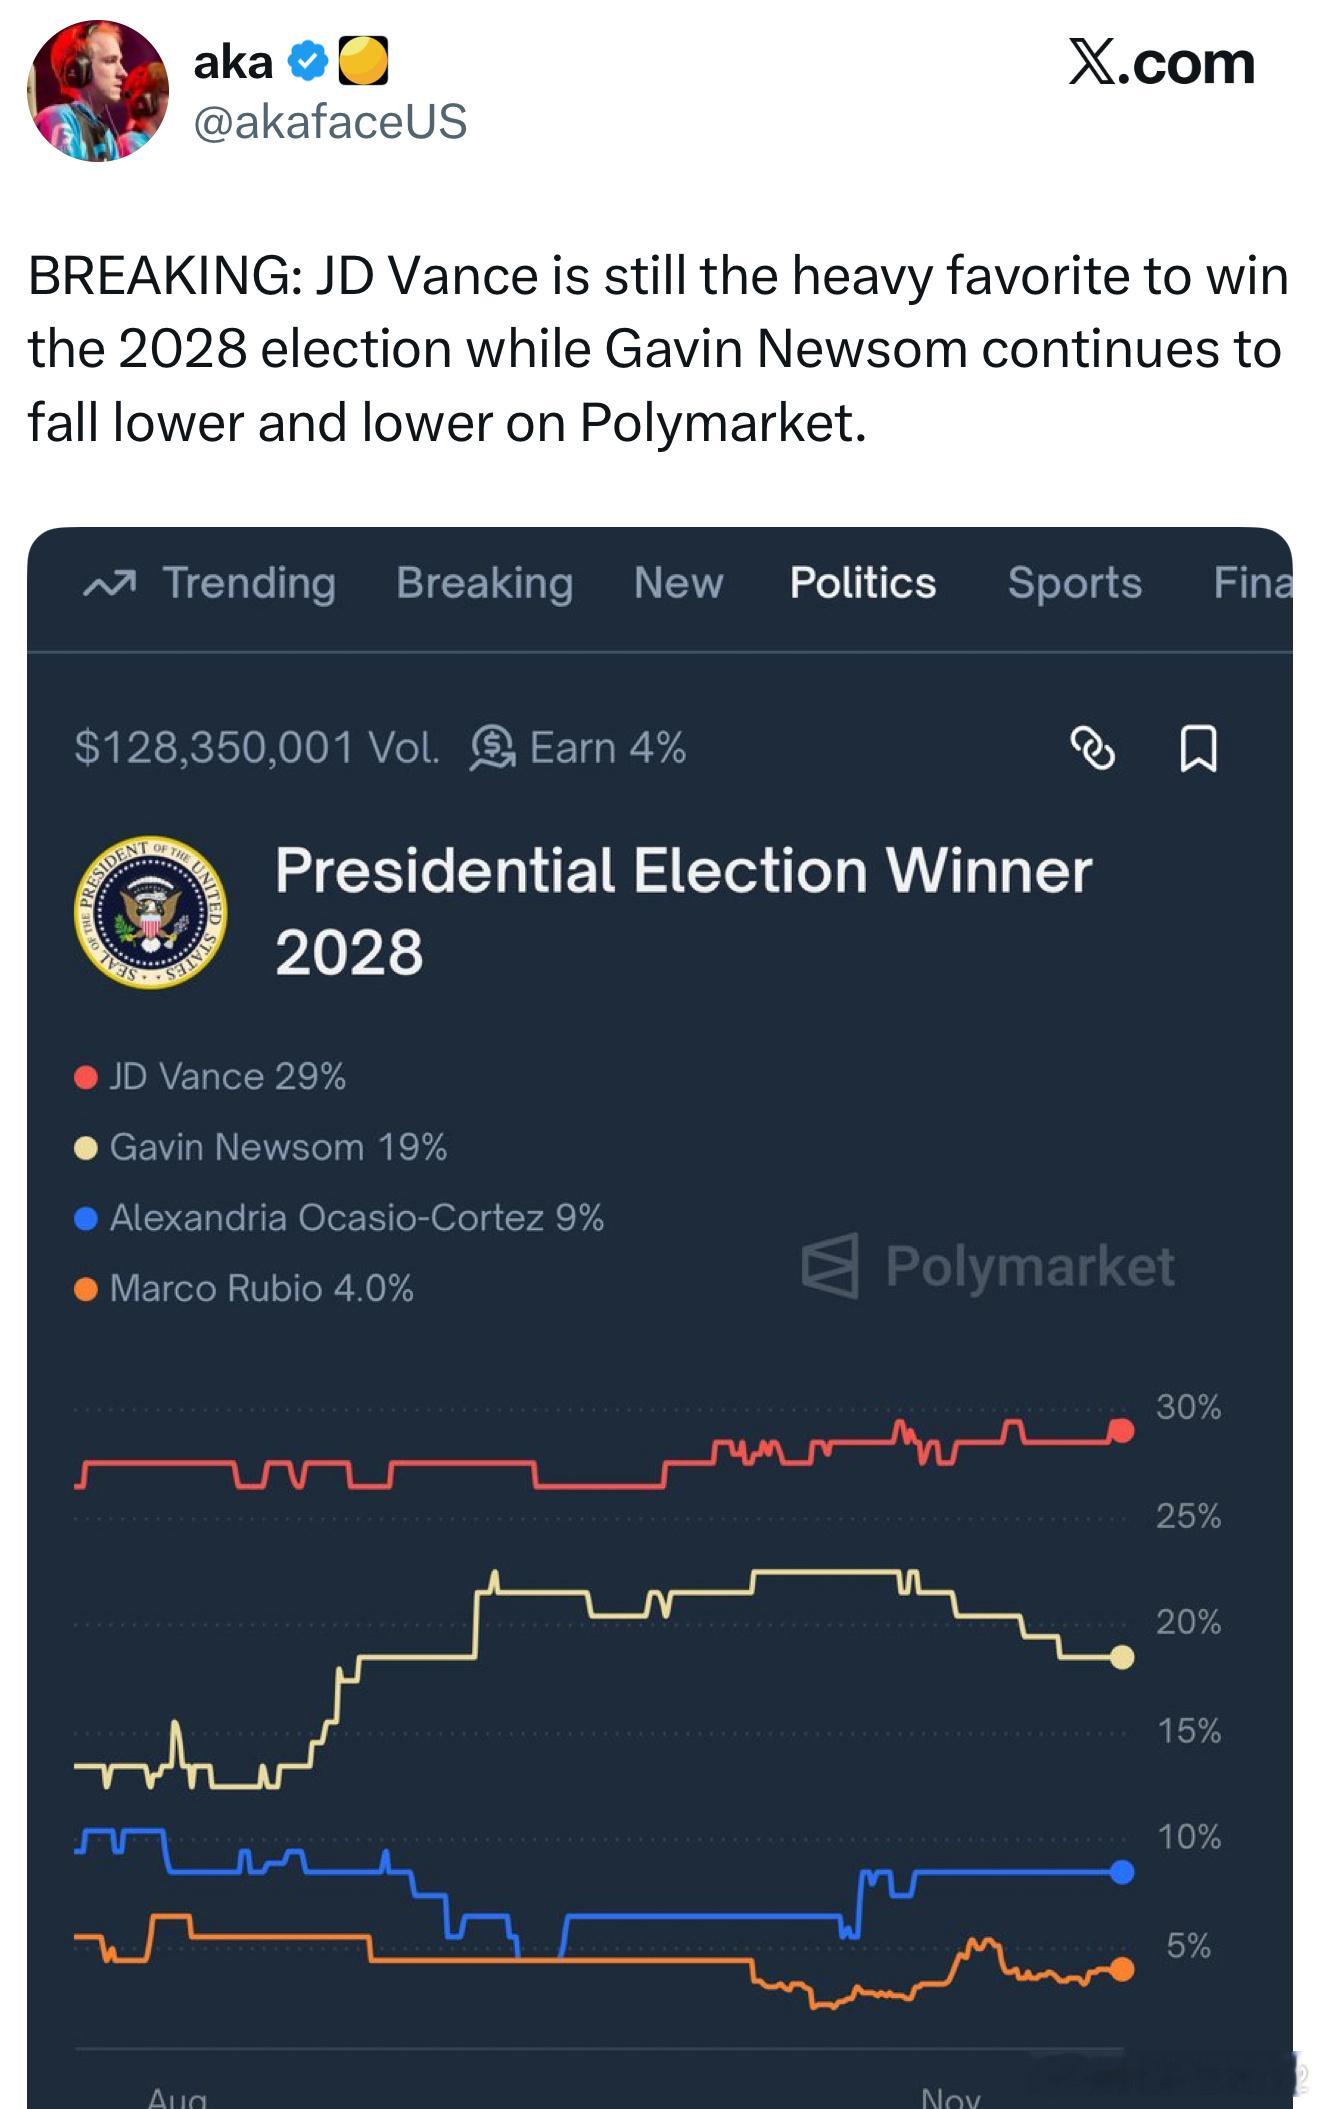The width and height of the screenshot is (1320, 2109).
Task: Click the blue verified badge icon
Action: (x=307, y=62)
